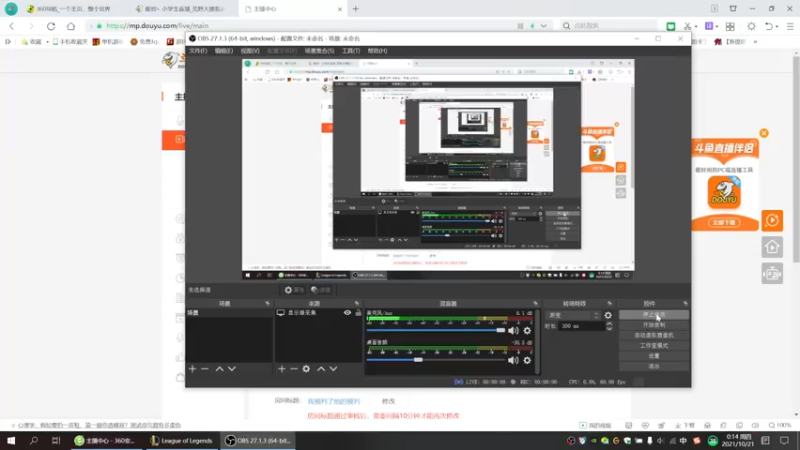Reload the browser page
The height and width of the screenshot is (450, 800).
(x=51, y=26)
